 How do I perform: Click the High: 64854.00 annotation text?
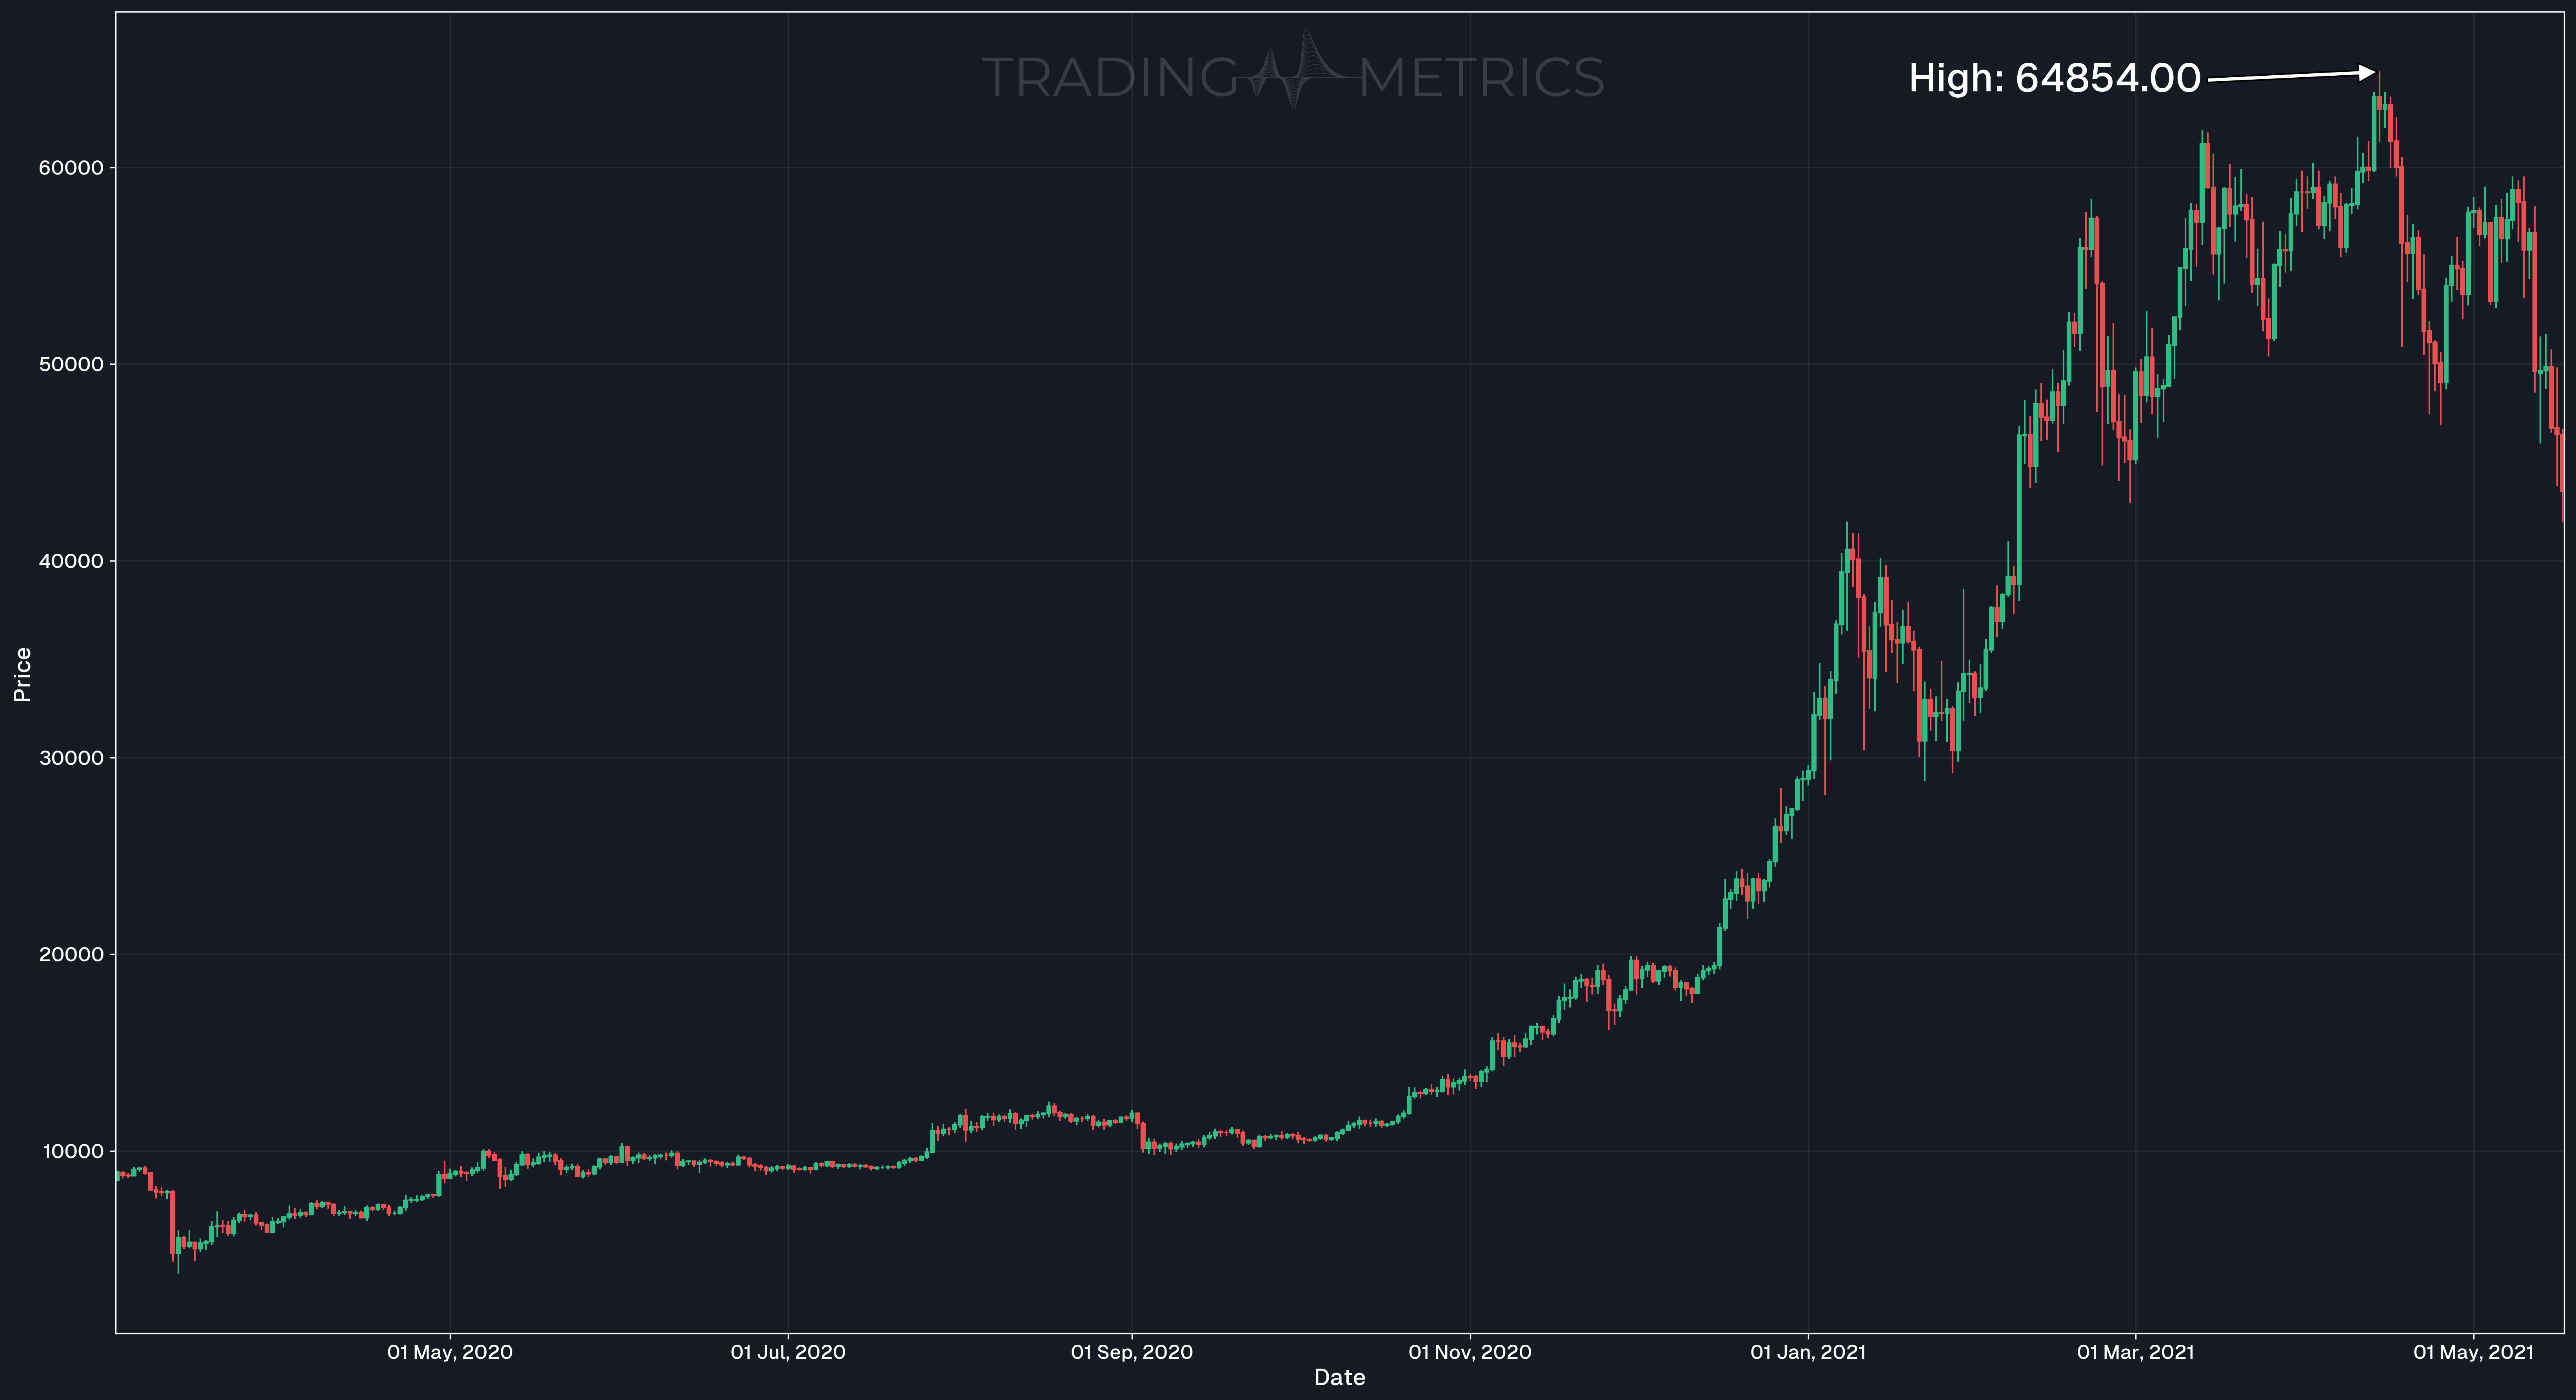coord(2055,78)
